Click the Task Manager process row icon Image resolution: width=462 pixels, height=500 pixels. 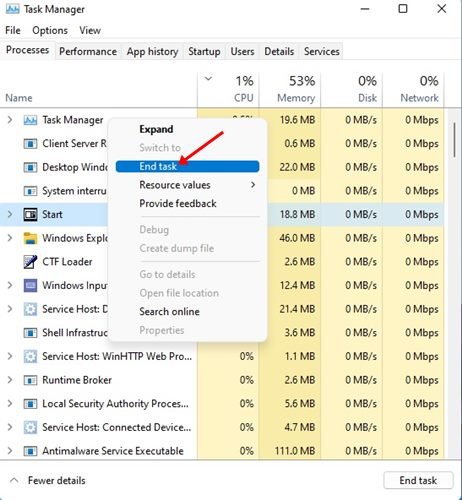point(30,120)
